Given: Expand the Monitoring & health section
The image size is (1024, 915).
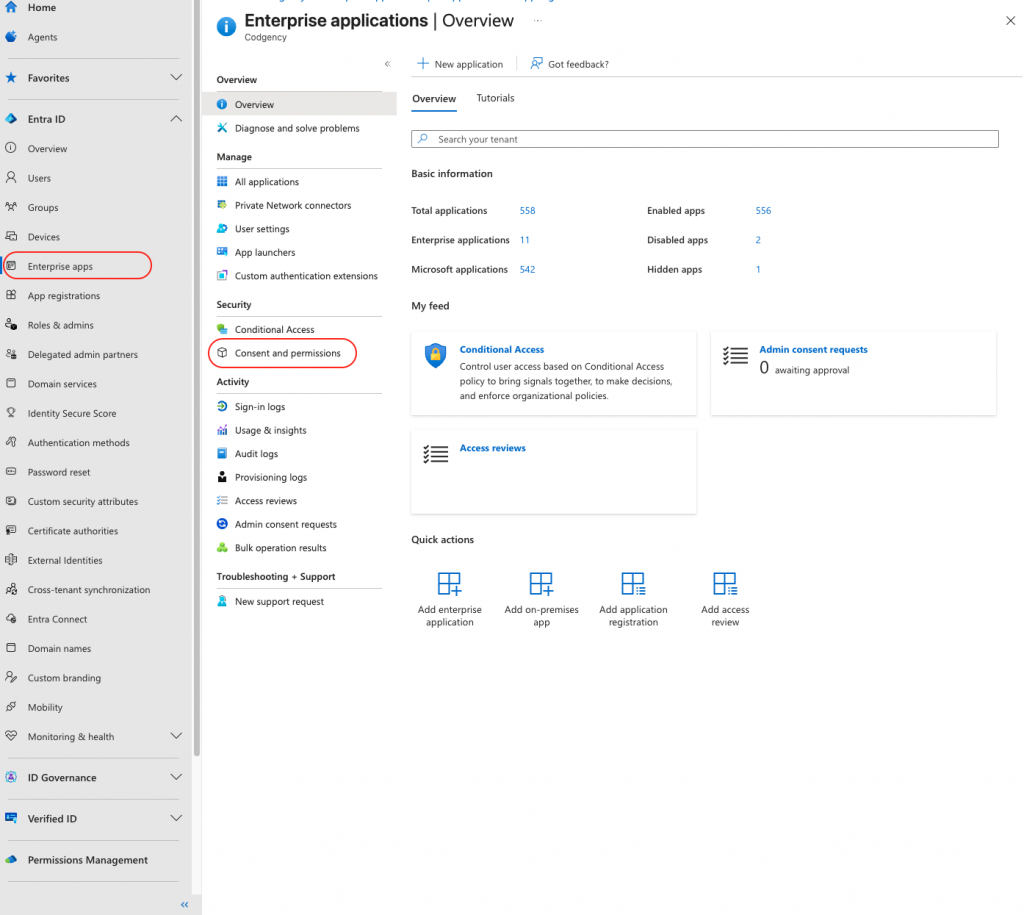Looking at the screenshot, I should coord(176,737).
